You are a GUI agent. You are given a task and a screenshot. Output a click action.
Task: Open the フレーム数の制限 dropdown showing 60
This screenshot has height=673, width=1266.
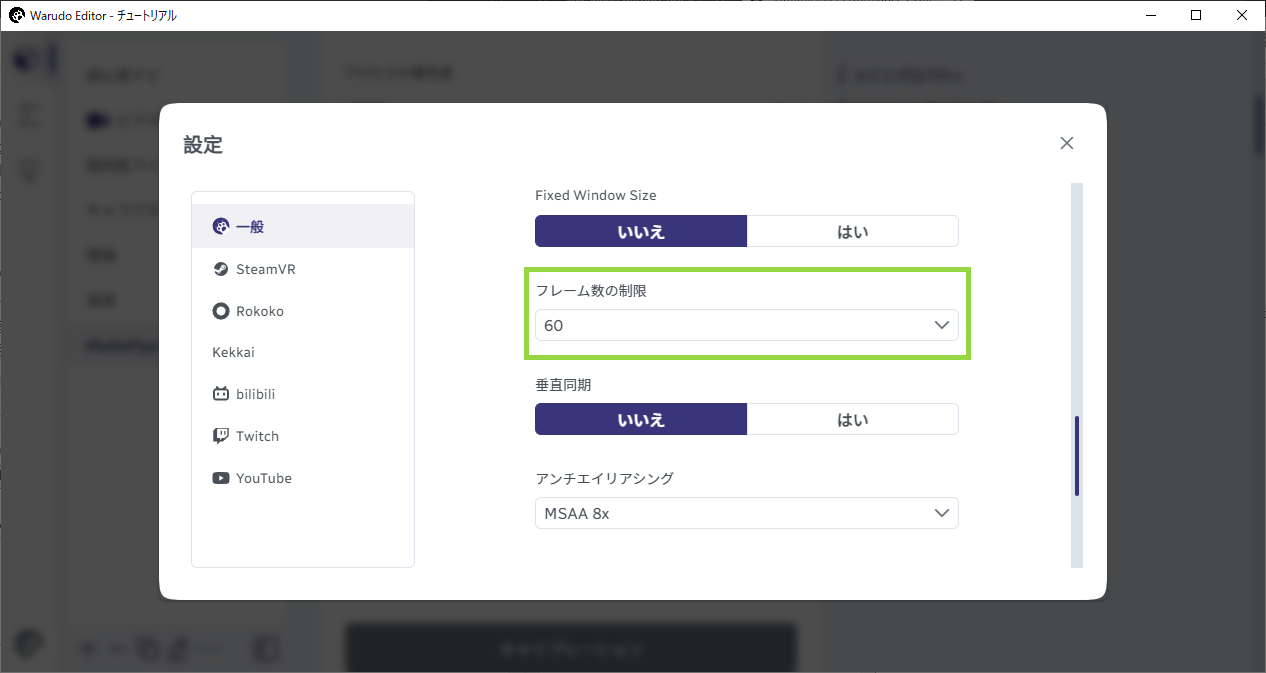747,325
